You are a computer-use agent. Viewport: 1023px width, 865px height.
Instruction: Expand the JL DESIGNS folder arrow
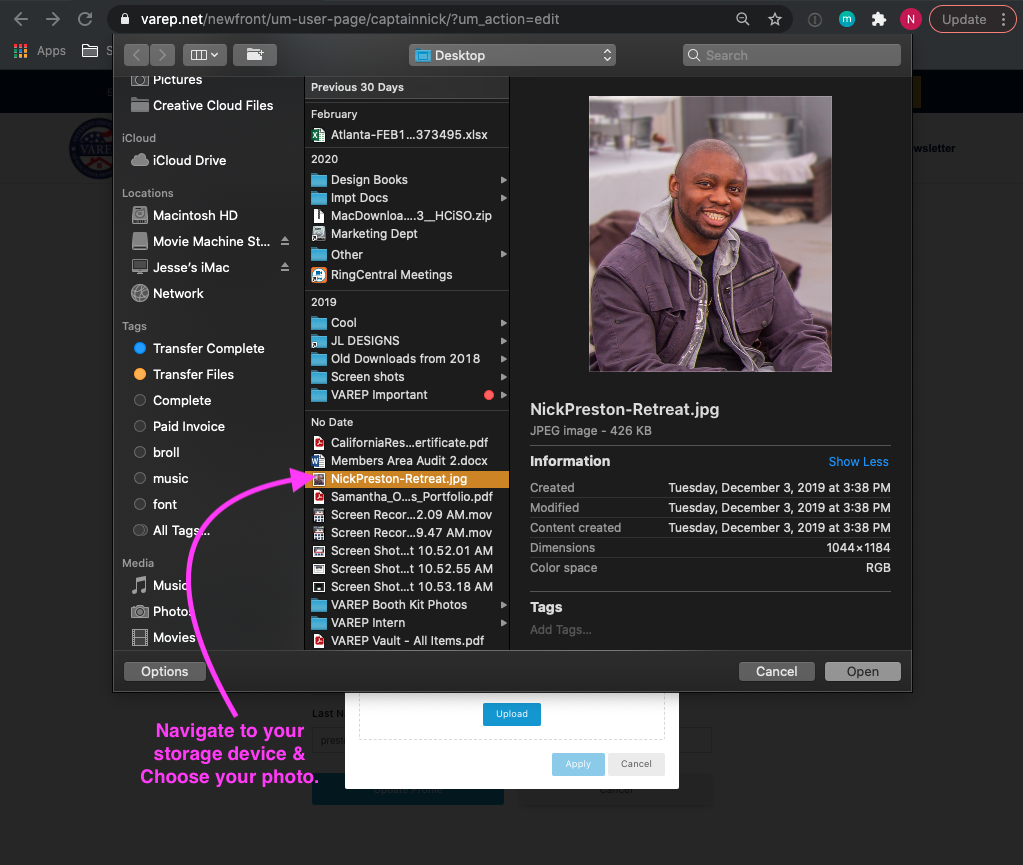tap(504, 341)
